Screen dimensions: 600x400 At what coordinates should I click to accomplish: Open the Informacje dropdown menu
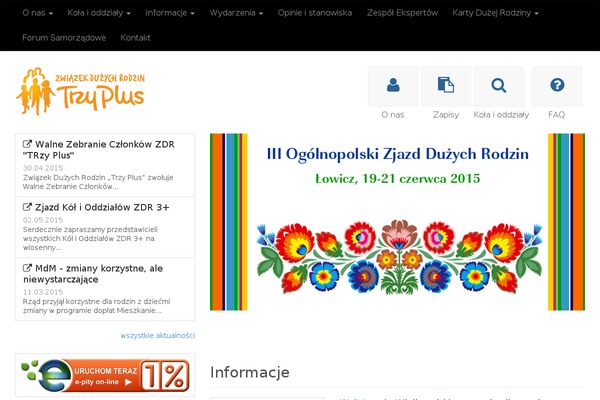tap(170, 13)
